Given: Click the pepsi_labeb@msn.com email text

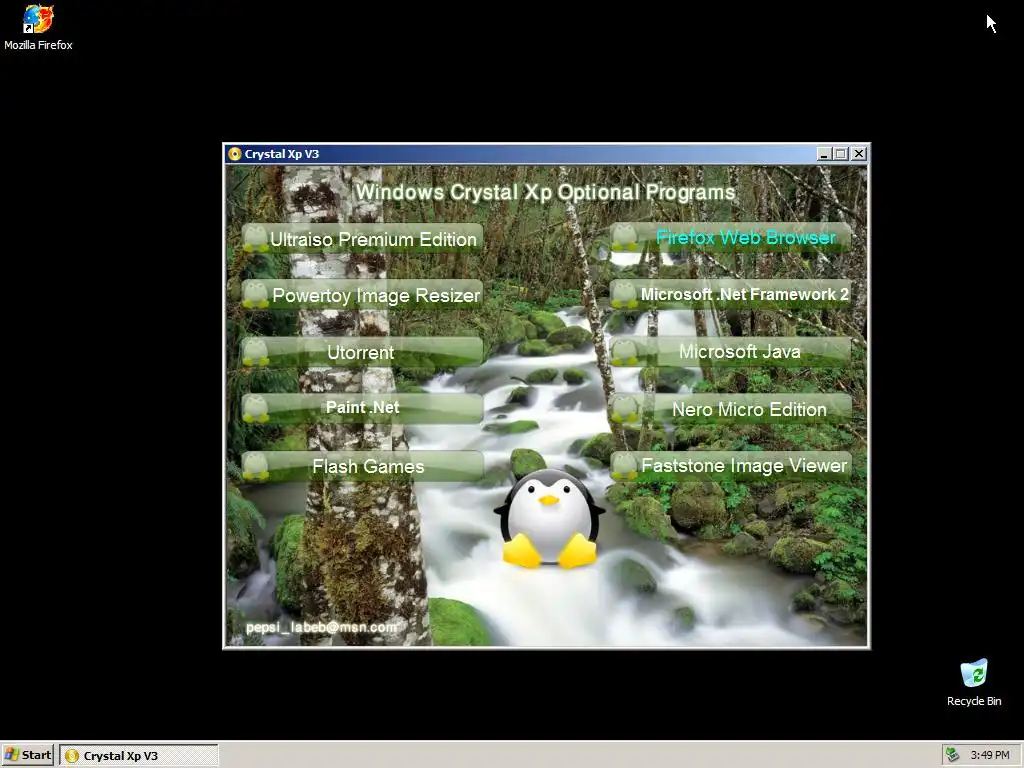Looking at the screenshot, I should (321, 627).
